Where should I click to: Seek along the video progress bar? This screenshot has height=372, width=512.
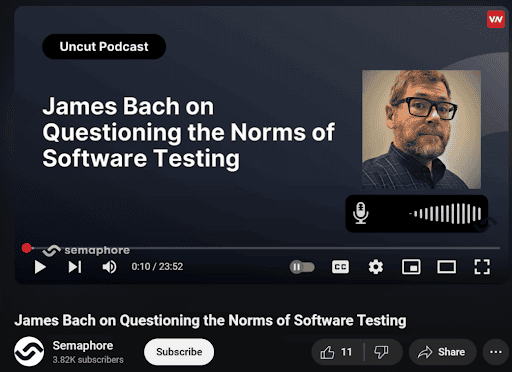coord(261,248)
